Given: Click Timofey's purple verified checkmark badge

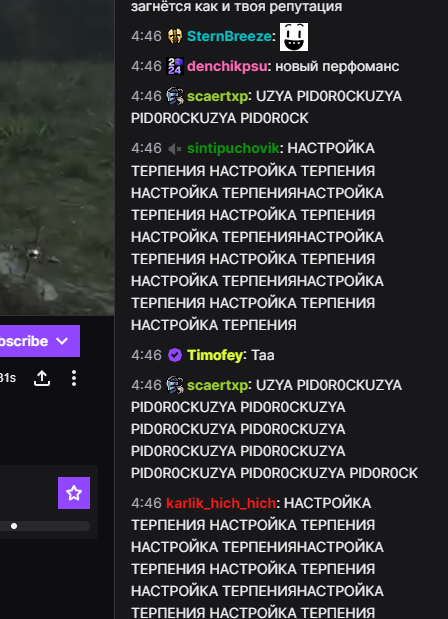Looking at the screenshot, I should tap(175, 355).
